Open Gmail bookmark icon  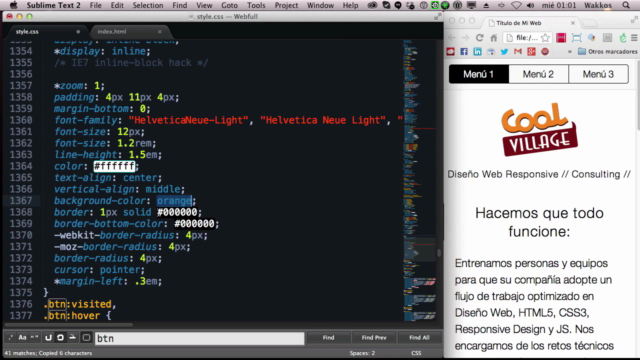coord(518,51)
